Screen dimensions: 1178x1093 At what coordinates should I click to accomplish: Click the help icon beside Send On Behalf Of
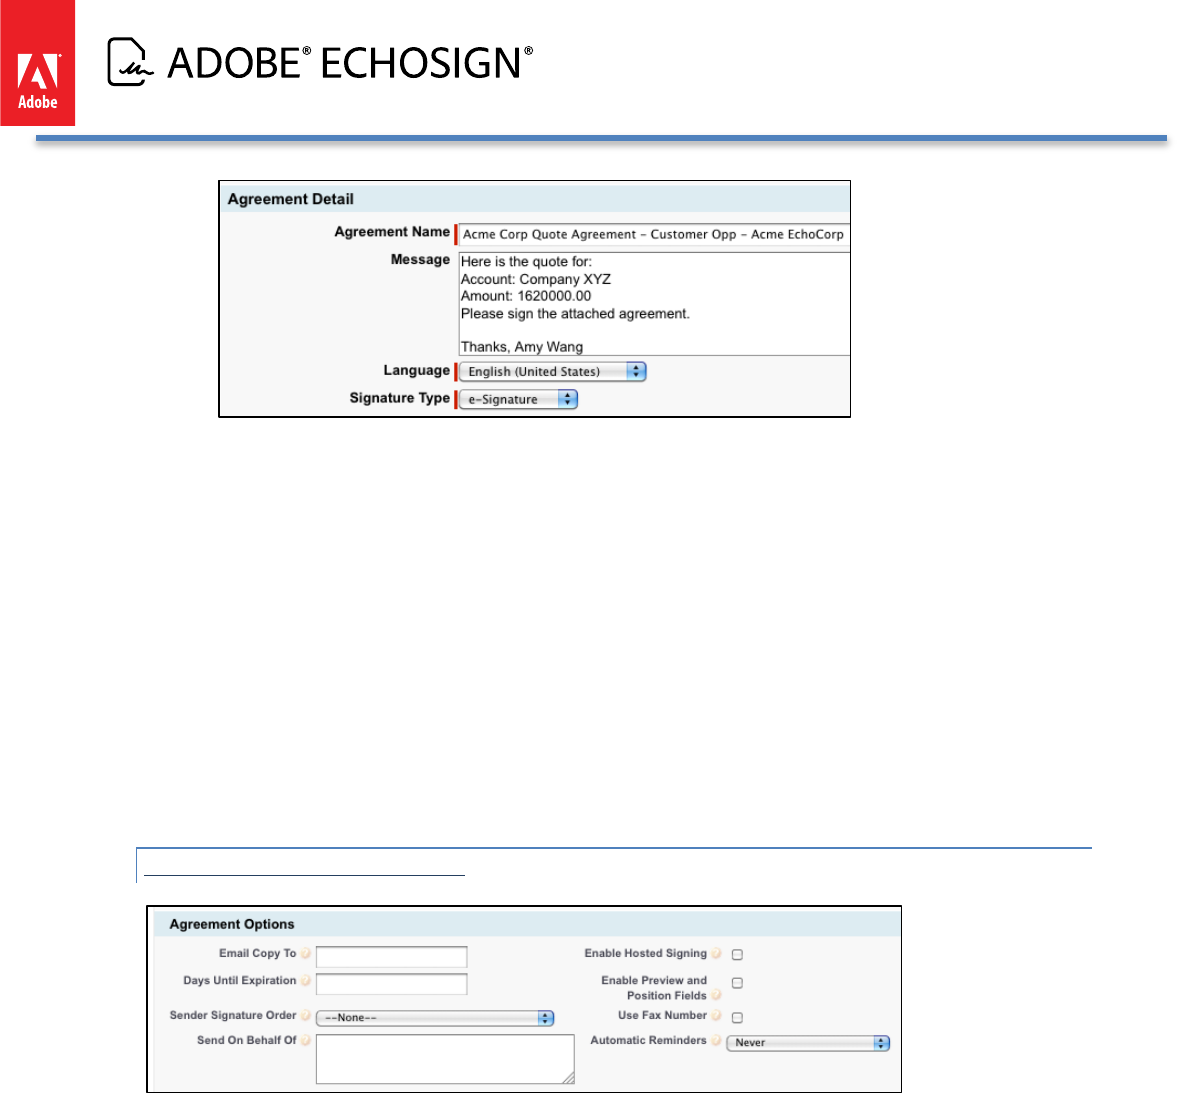[306, 1040]
